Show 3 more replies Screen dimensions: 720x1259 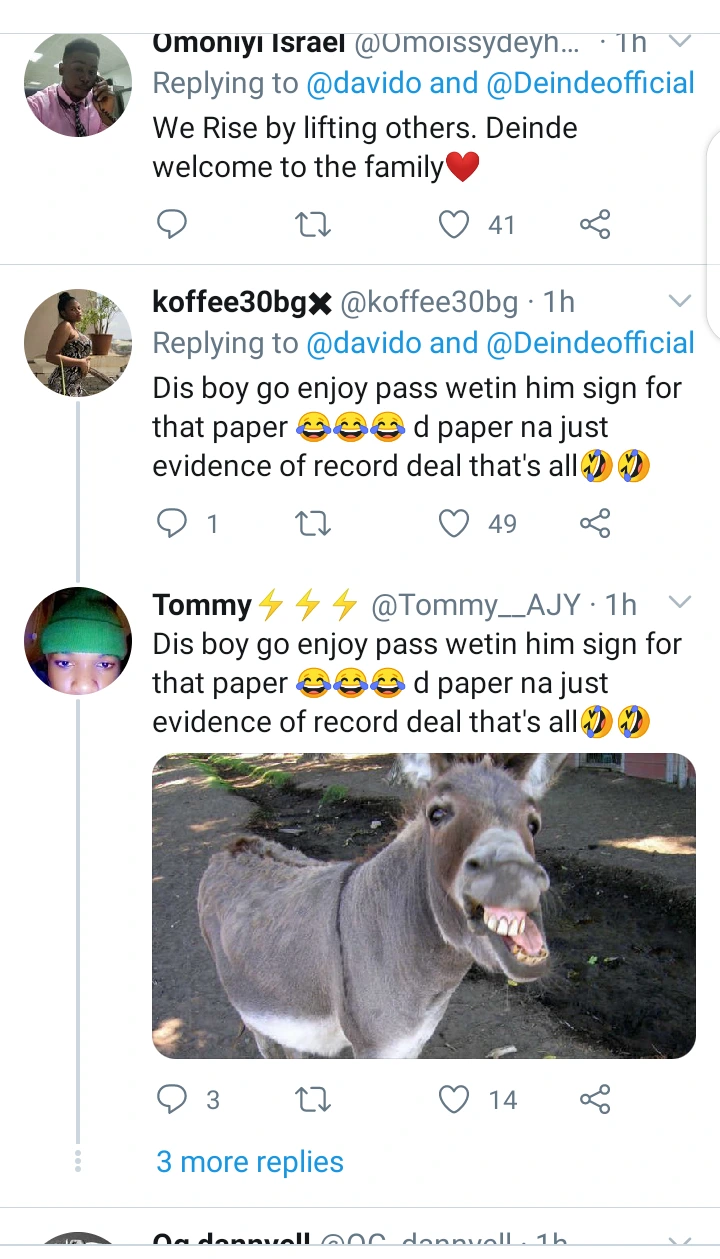point(250,1162)
